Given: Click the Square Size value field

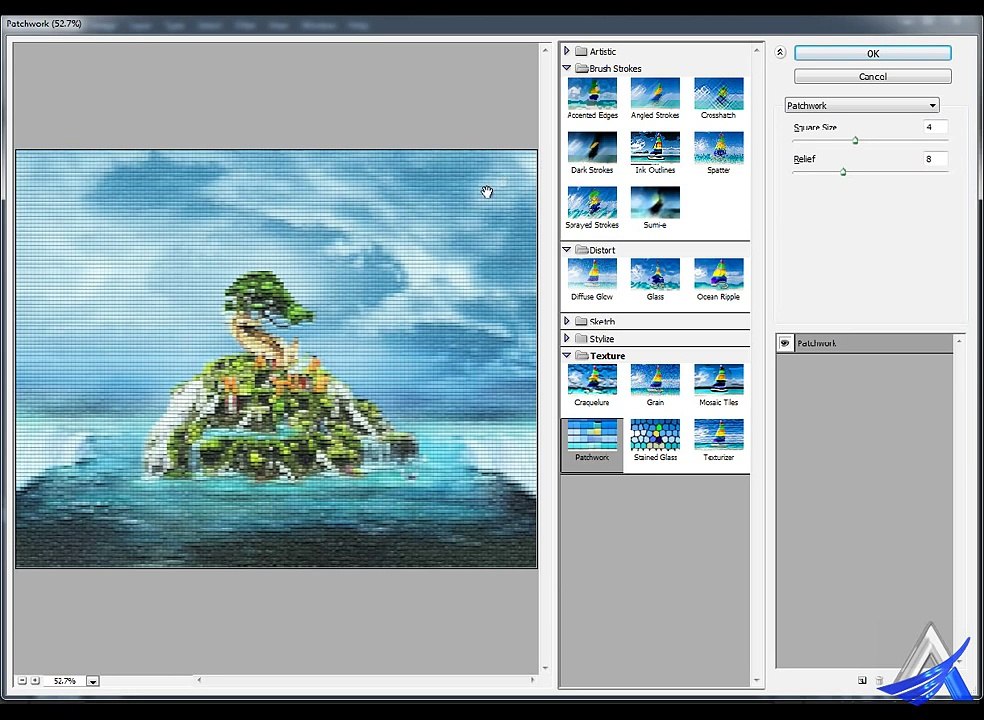Looking at the screenshot, I should tap(935, 127).
